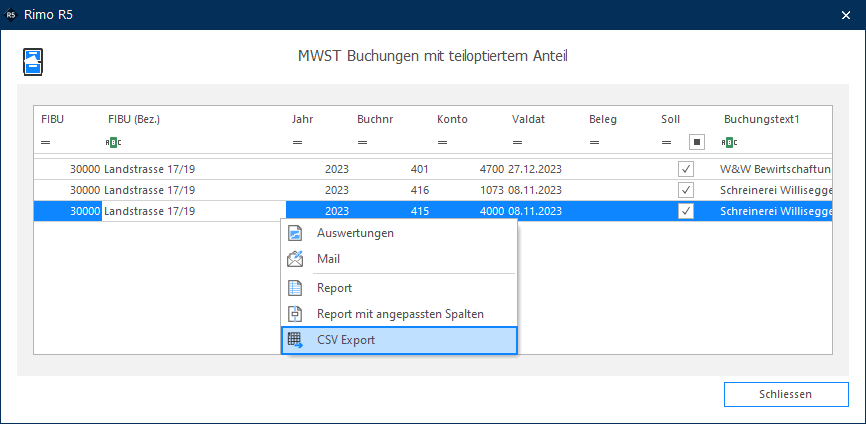Screen dimensions: 866x424
Task: Click the blue archive drawer icon near title
Action: [x=33, y=61]
